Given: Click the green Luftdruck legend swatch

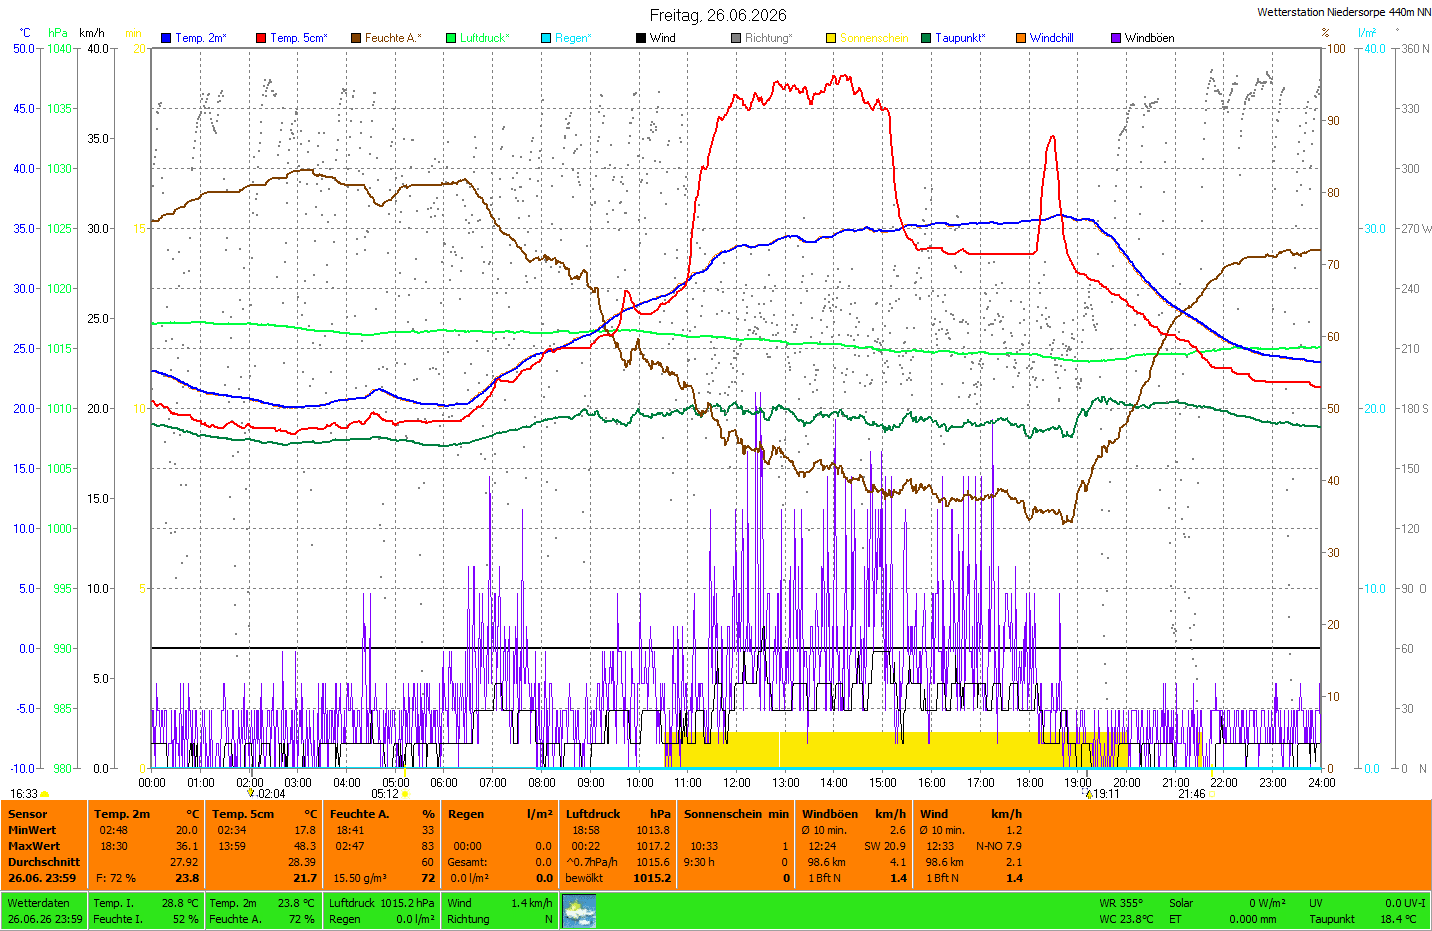Looking at the screenshot, I should pyautogui.click(x=451, y=38).
